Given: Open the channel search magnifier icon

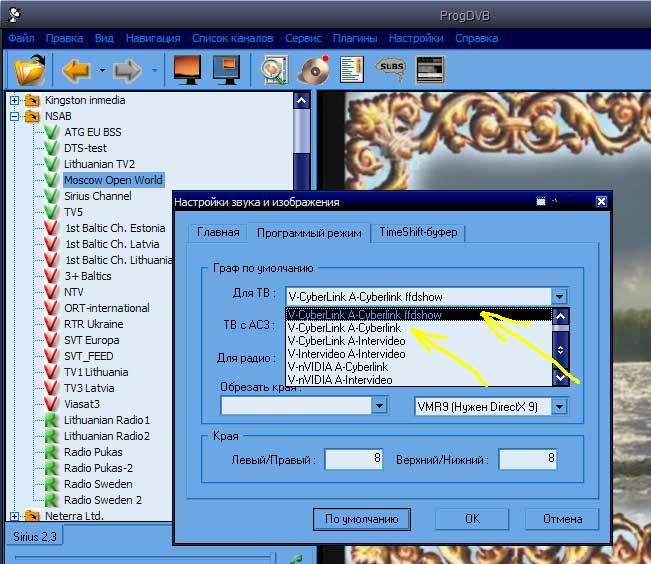Looking at the screenshot, I should 274,70.
